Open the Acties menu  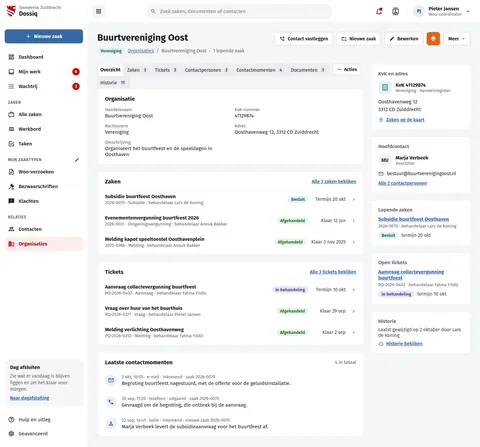[347, 69]
